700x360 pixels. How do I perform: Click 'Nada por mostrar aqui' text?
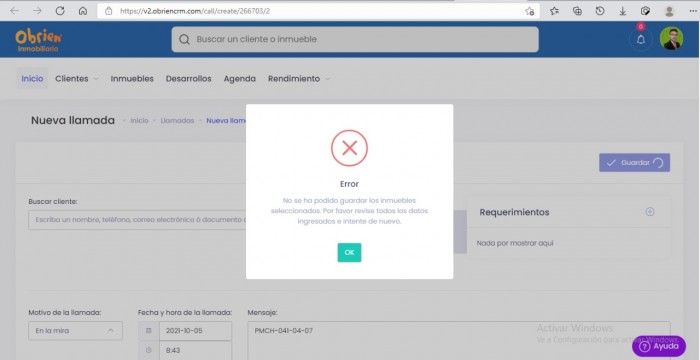515,243
